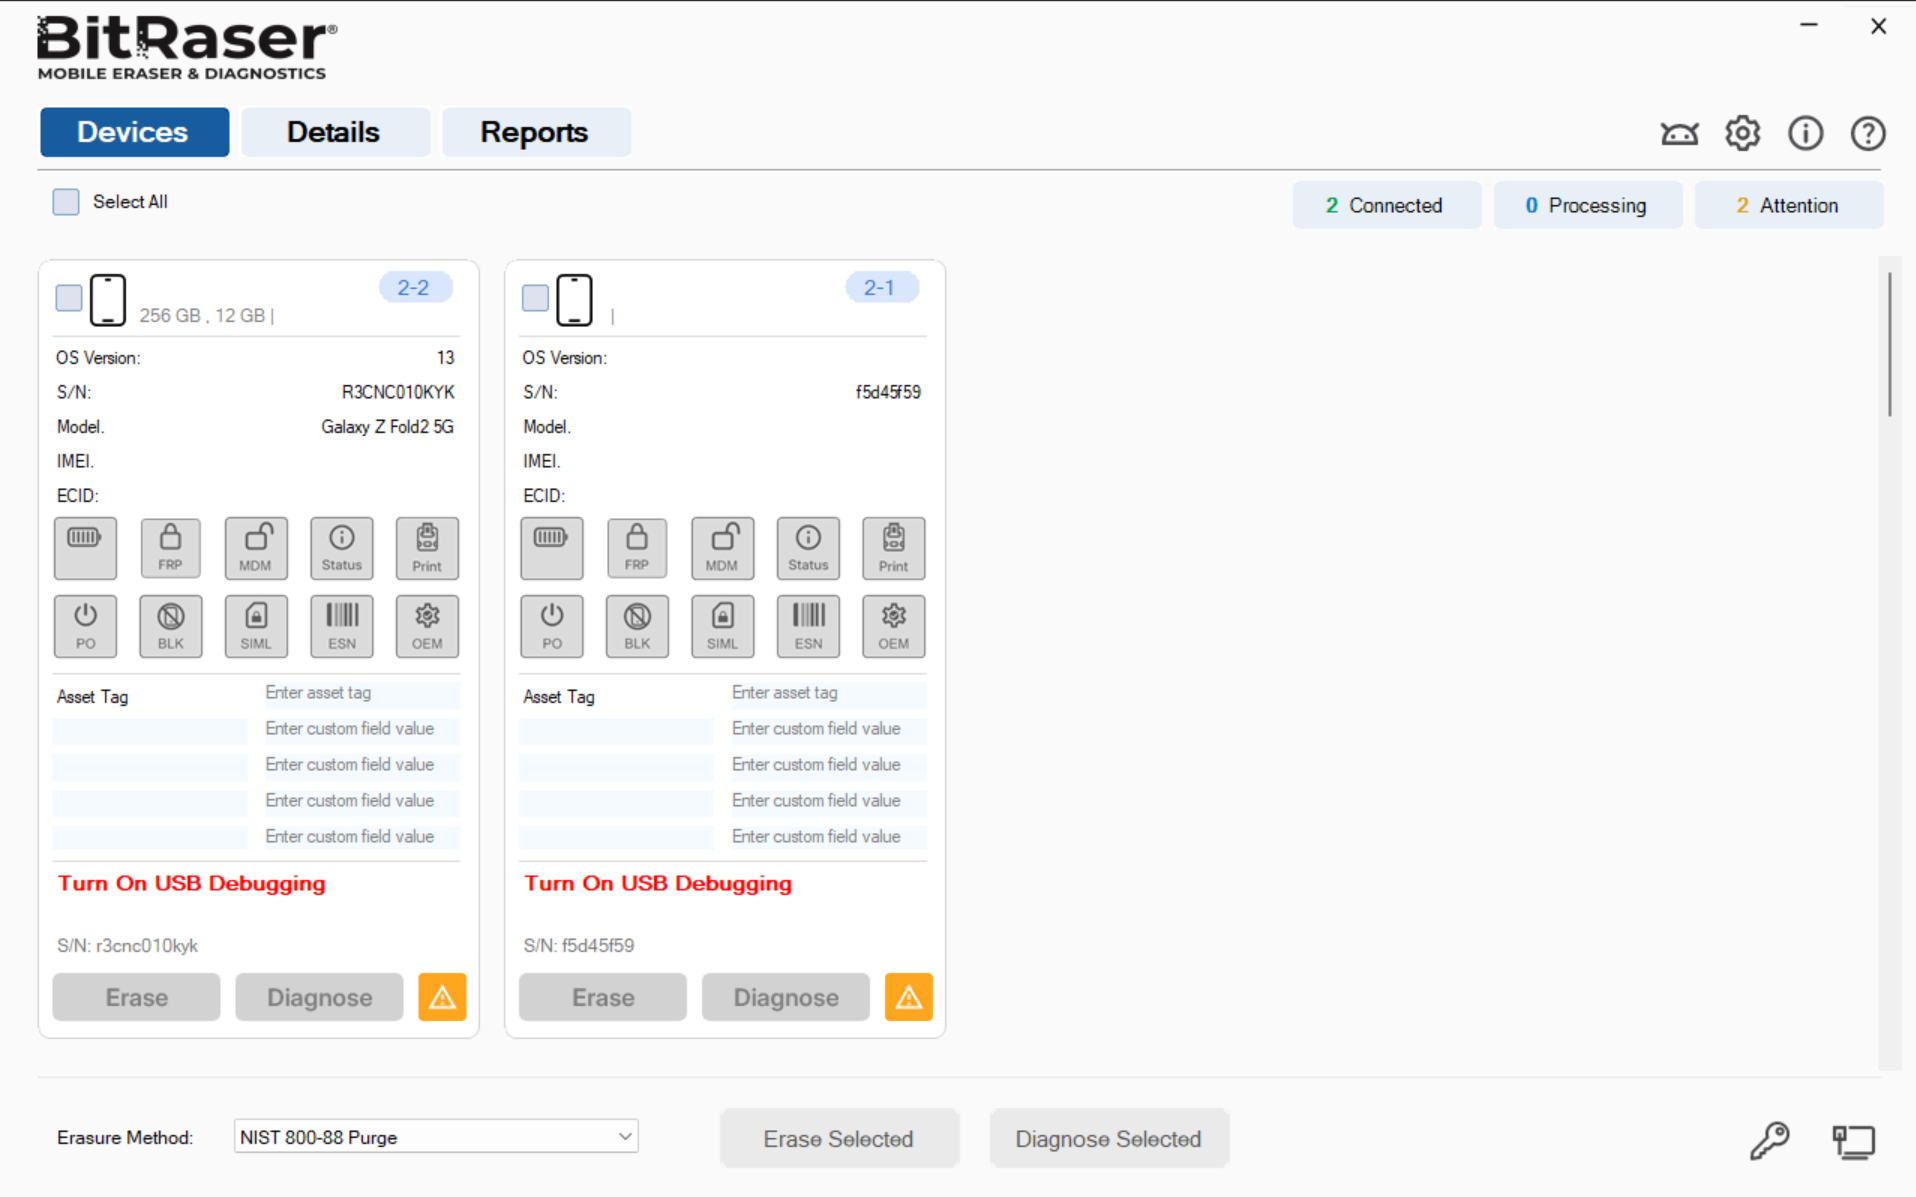Click OEM gear icon on R3CNC010KYK card
Viewport: 1916px width, 1197px height.
coord(427,626)
